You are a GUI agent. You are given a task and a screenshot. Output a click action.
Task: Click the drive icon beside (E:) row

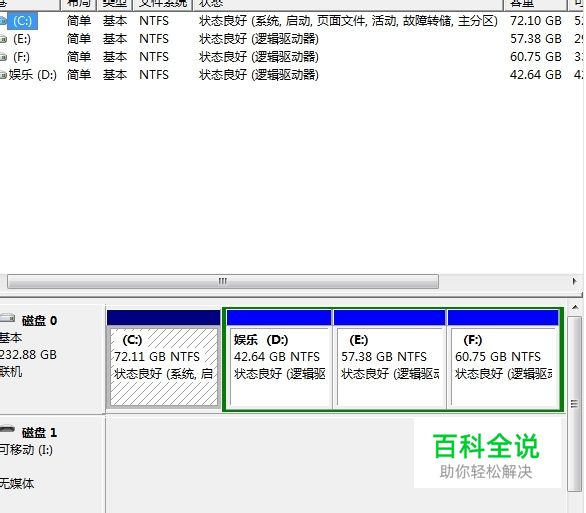3,38
